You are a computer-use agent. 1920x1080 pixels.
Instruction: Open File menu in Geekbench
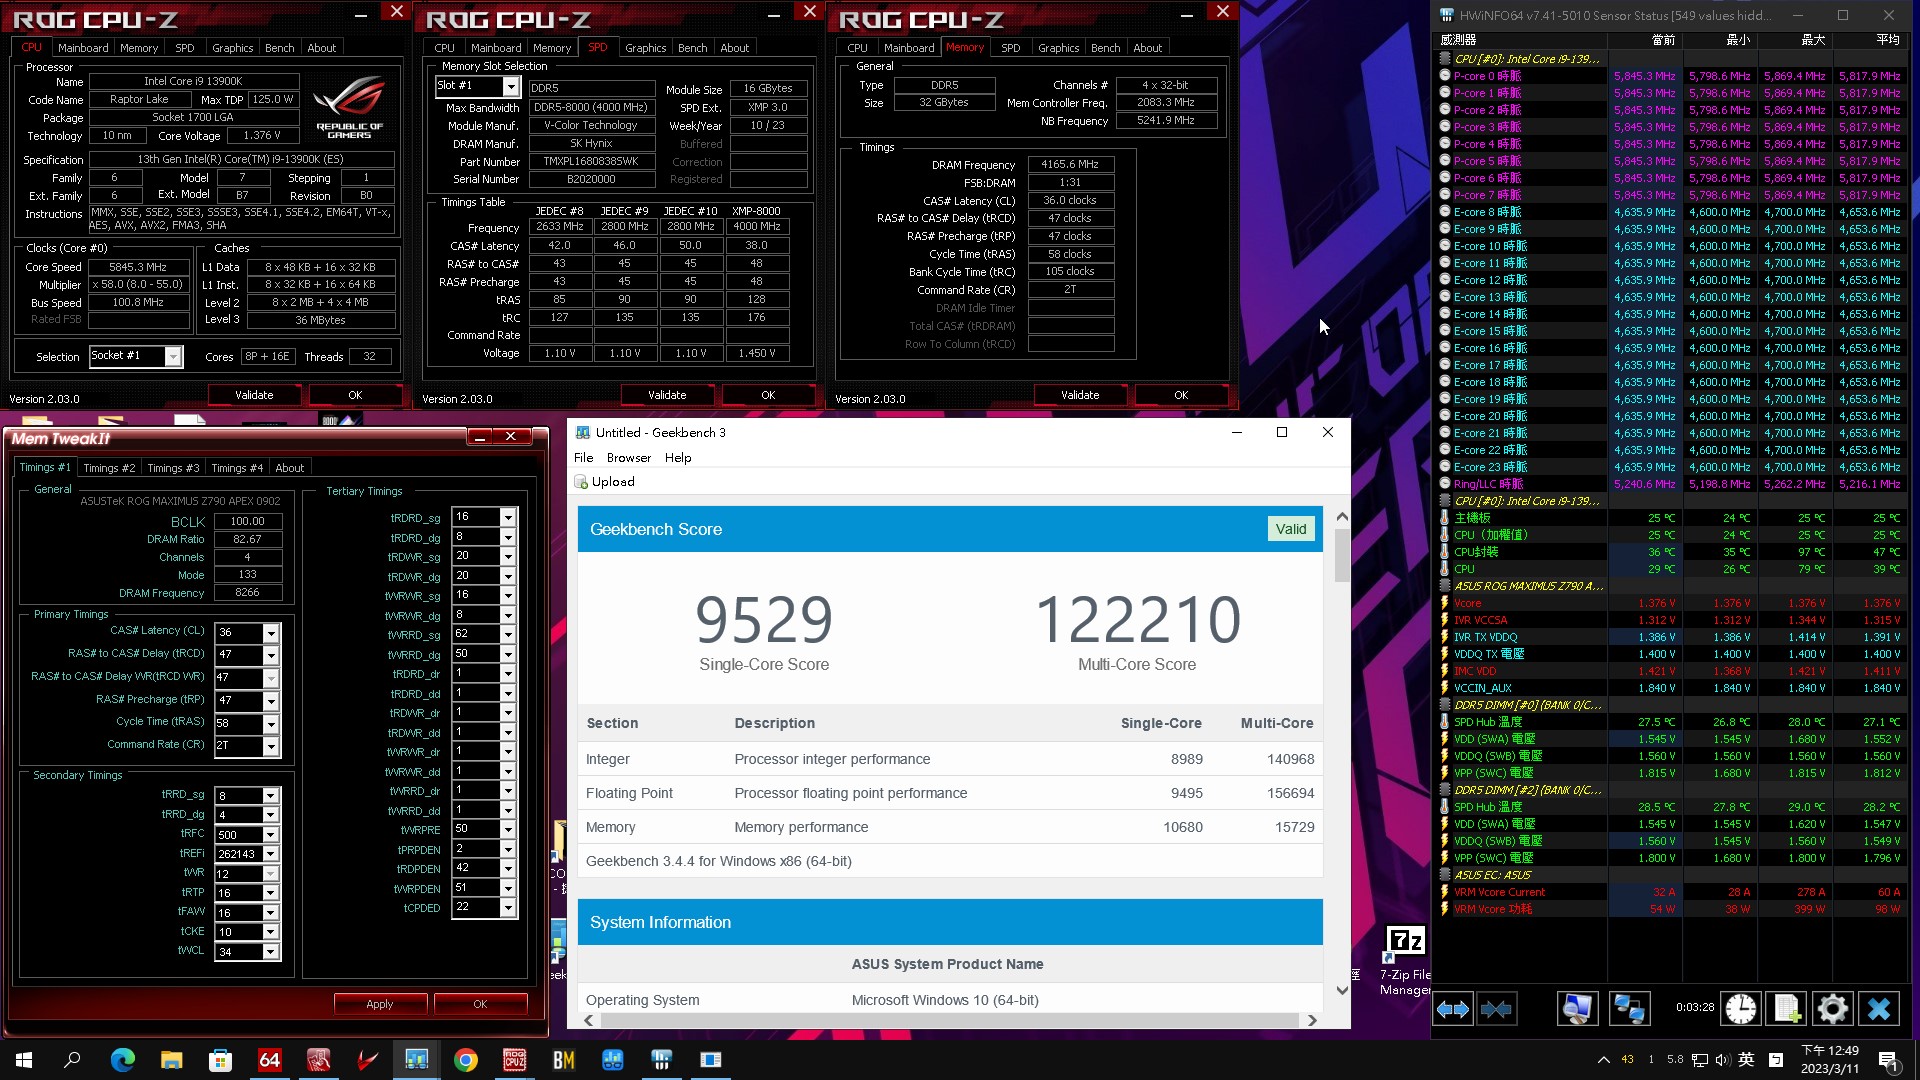click(x=583, y=458)
